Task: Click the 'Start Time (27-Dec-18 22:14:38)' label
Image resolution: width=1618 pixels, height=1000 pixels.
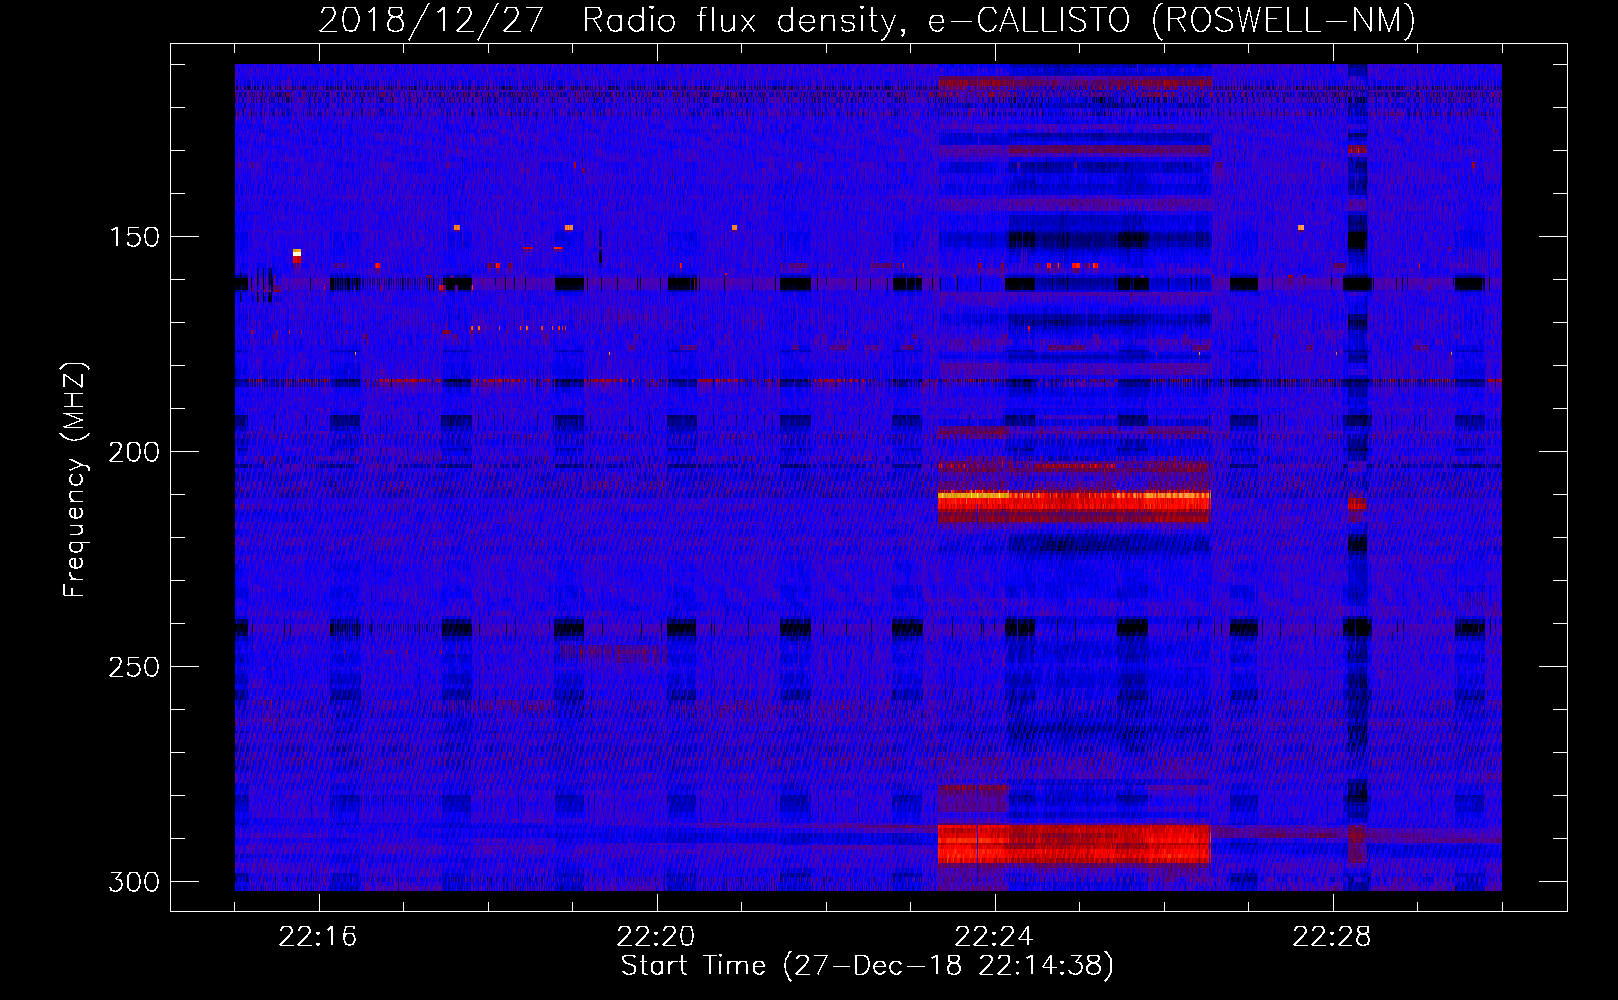Action: 867,966
